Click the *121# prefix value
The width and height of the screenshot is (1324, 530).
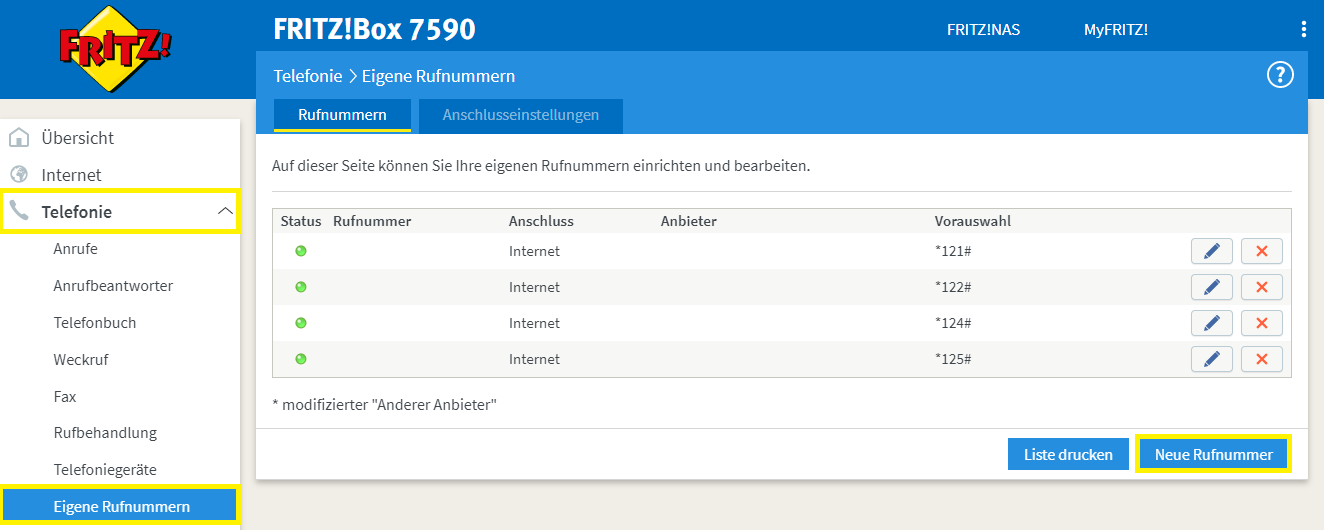point(953,251)
